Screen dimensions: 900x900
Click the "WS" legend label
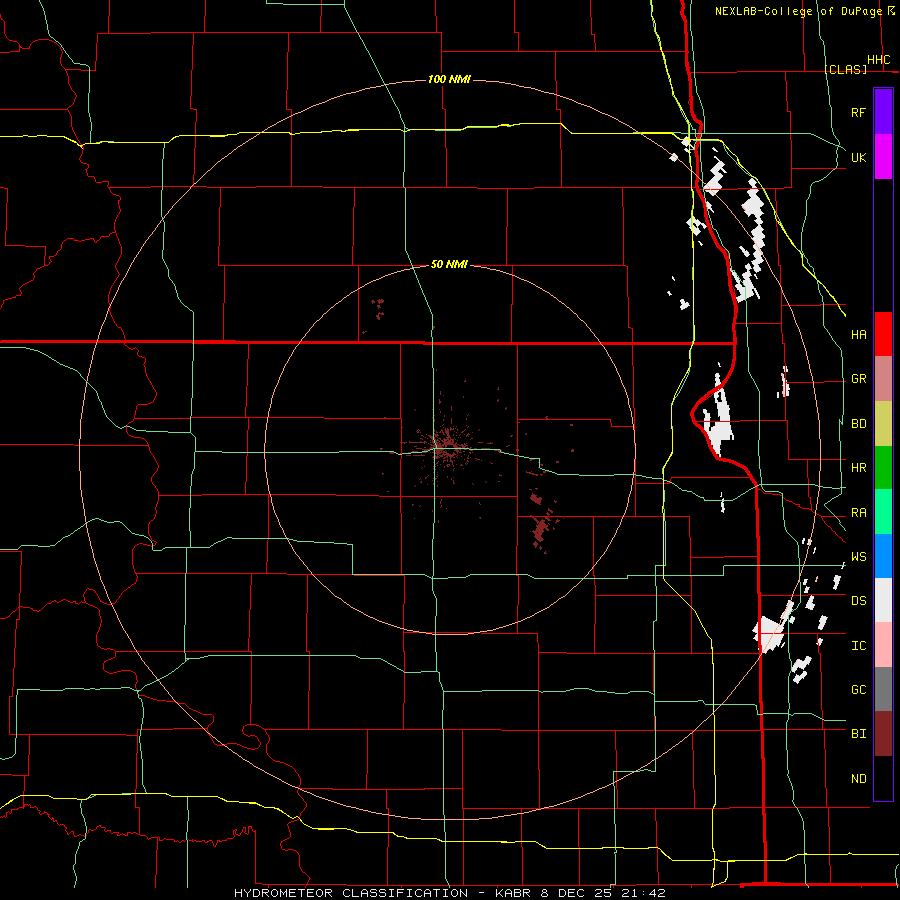click(x=858, y=557)
